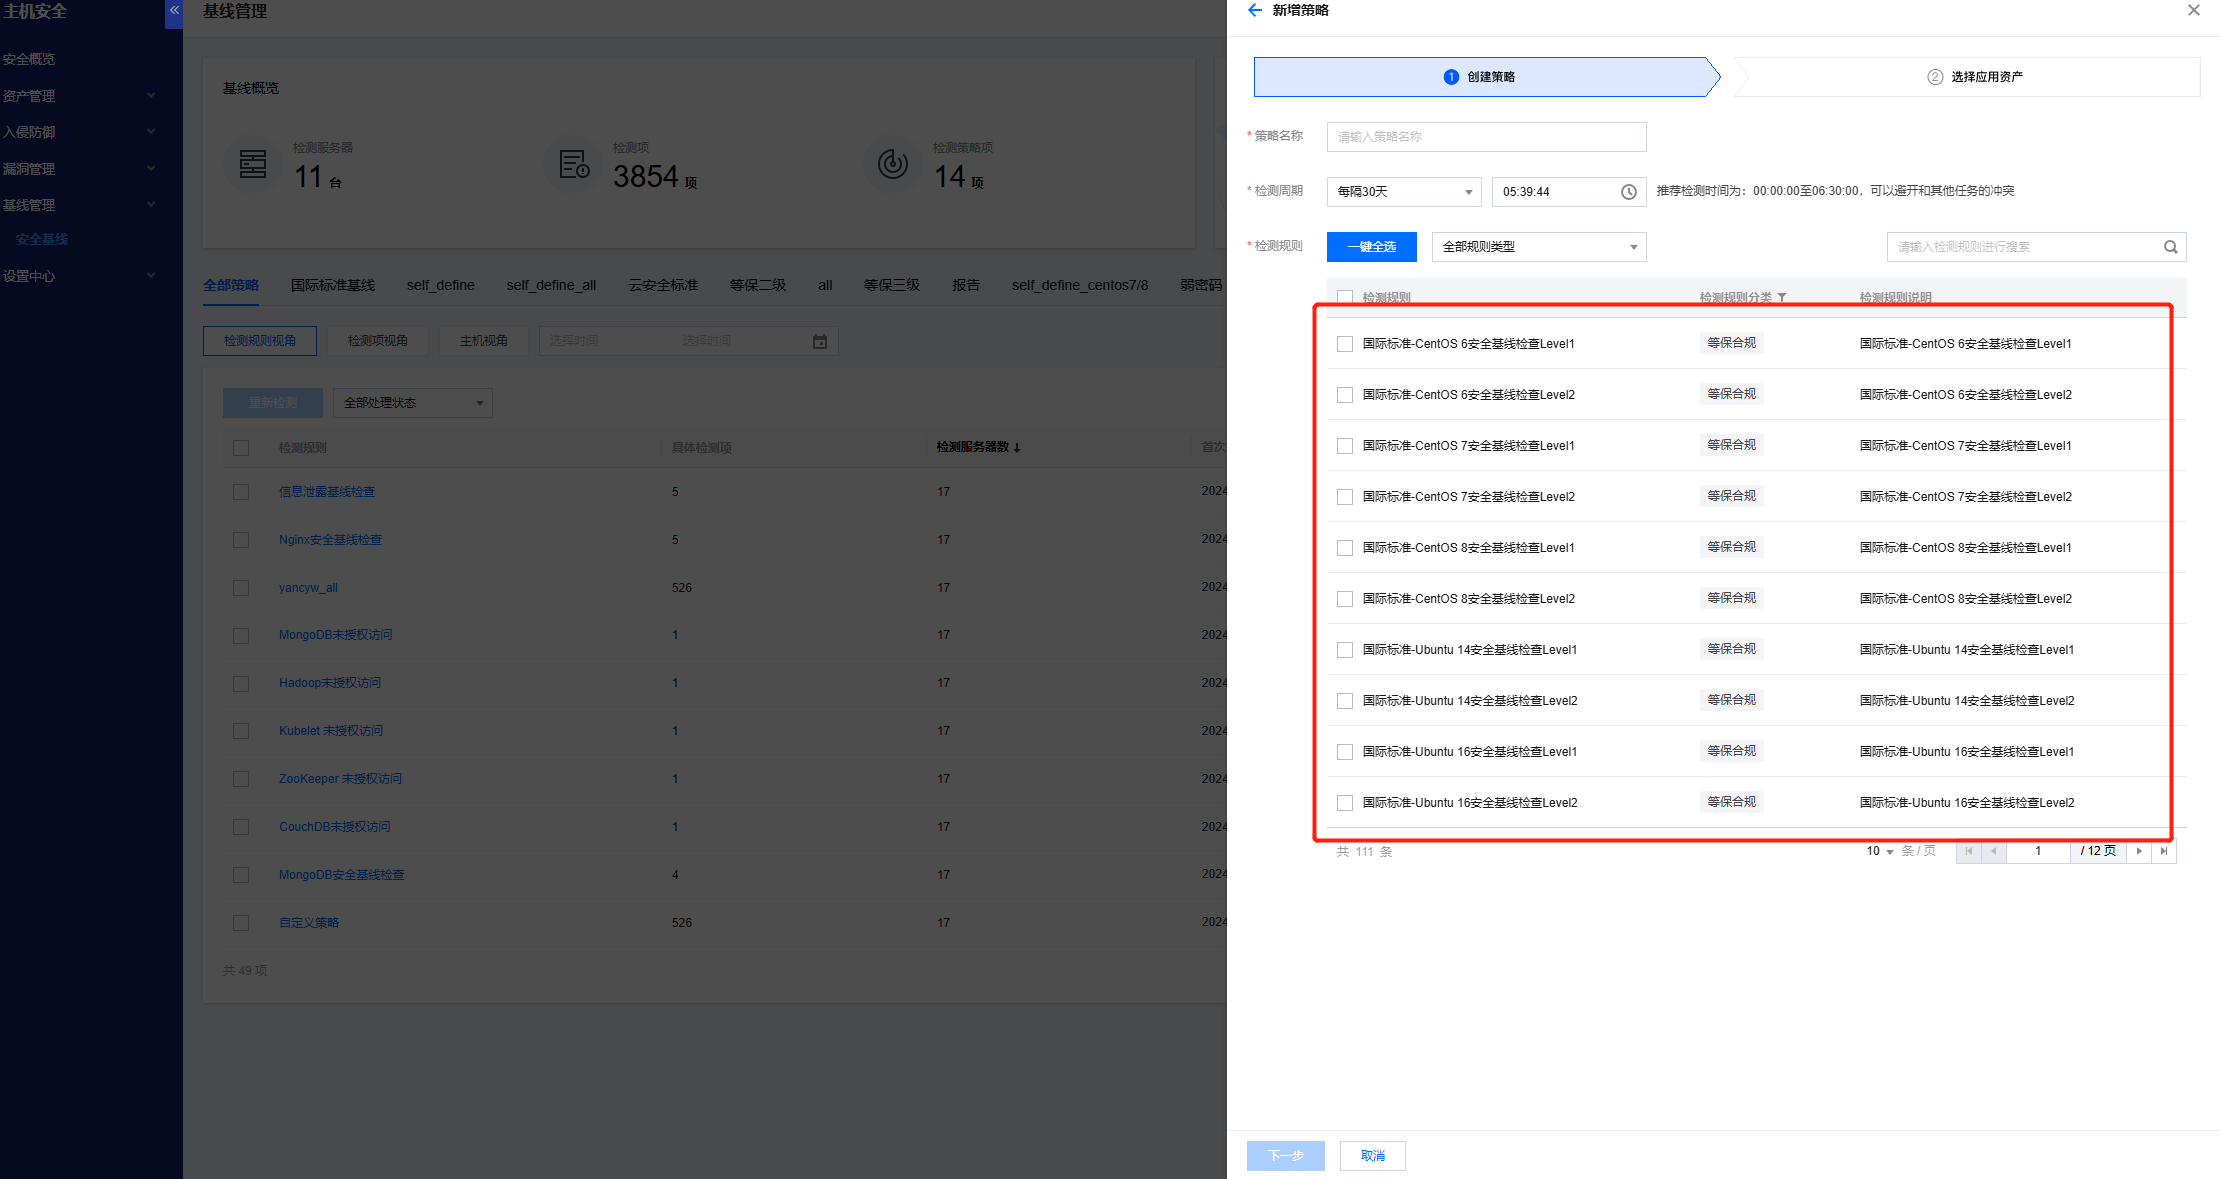Check 国际标准-CentOS 6安全基线检查Level1 rule
The height and width of the screenshot is (1179, 2220).
1345,344
